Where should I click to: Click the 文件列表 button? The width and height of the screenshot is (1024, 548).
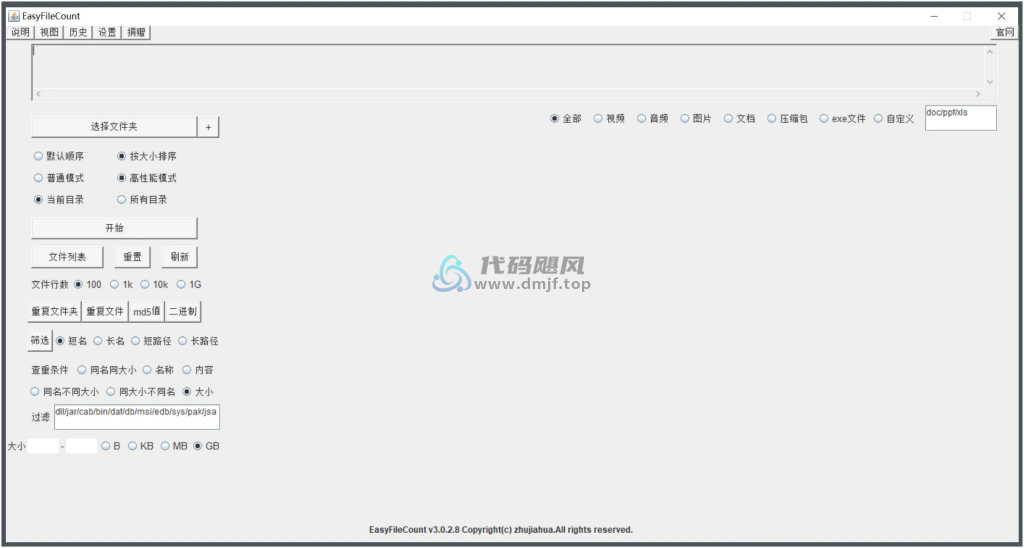(x=67, y=257)
